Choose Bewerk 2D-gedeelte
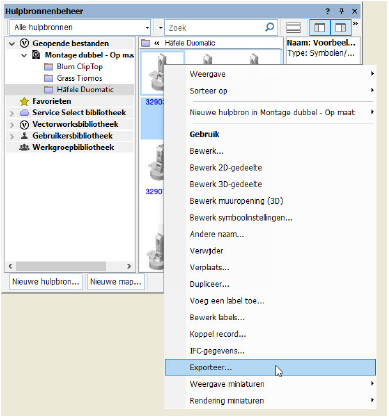 pos(270,168)
